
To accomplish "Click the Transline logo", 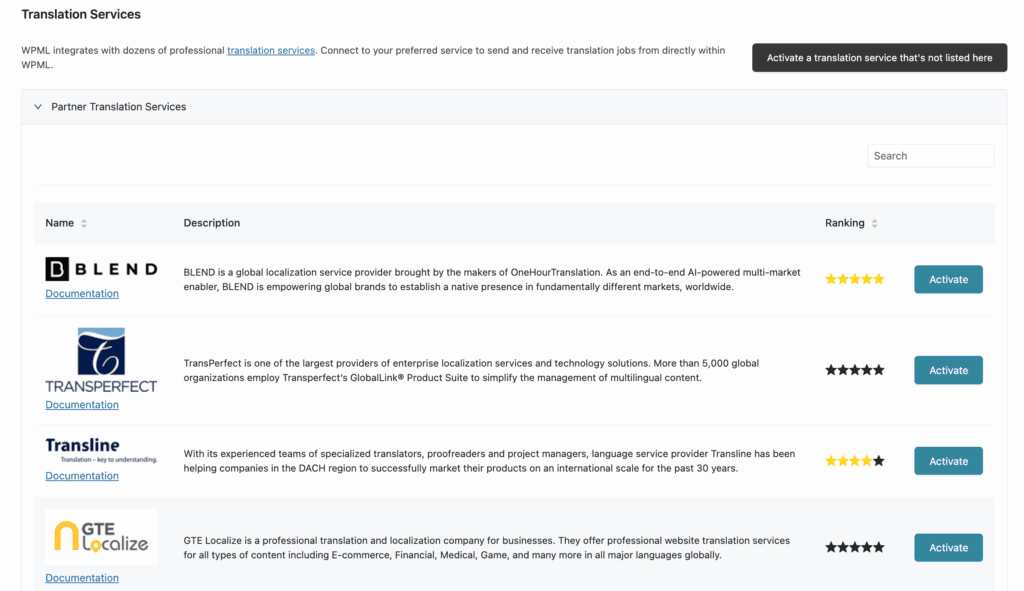I will 101,451.
